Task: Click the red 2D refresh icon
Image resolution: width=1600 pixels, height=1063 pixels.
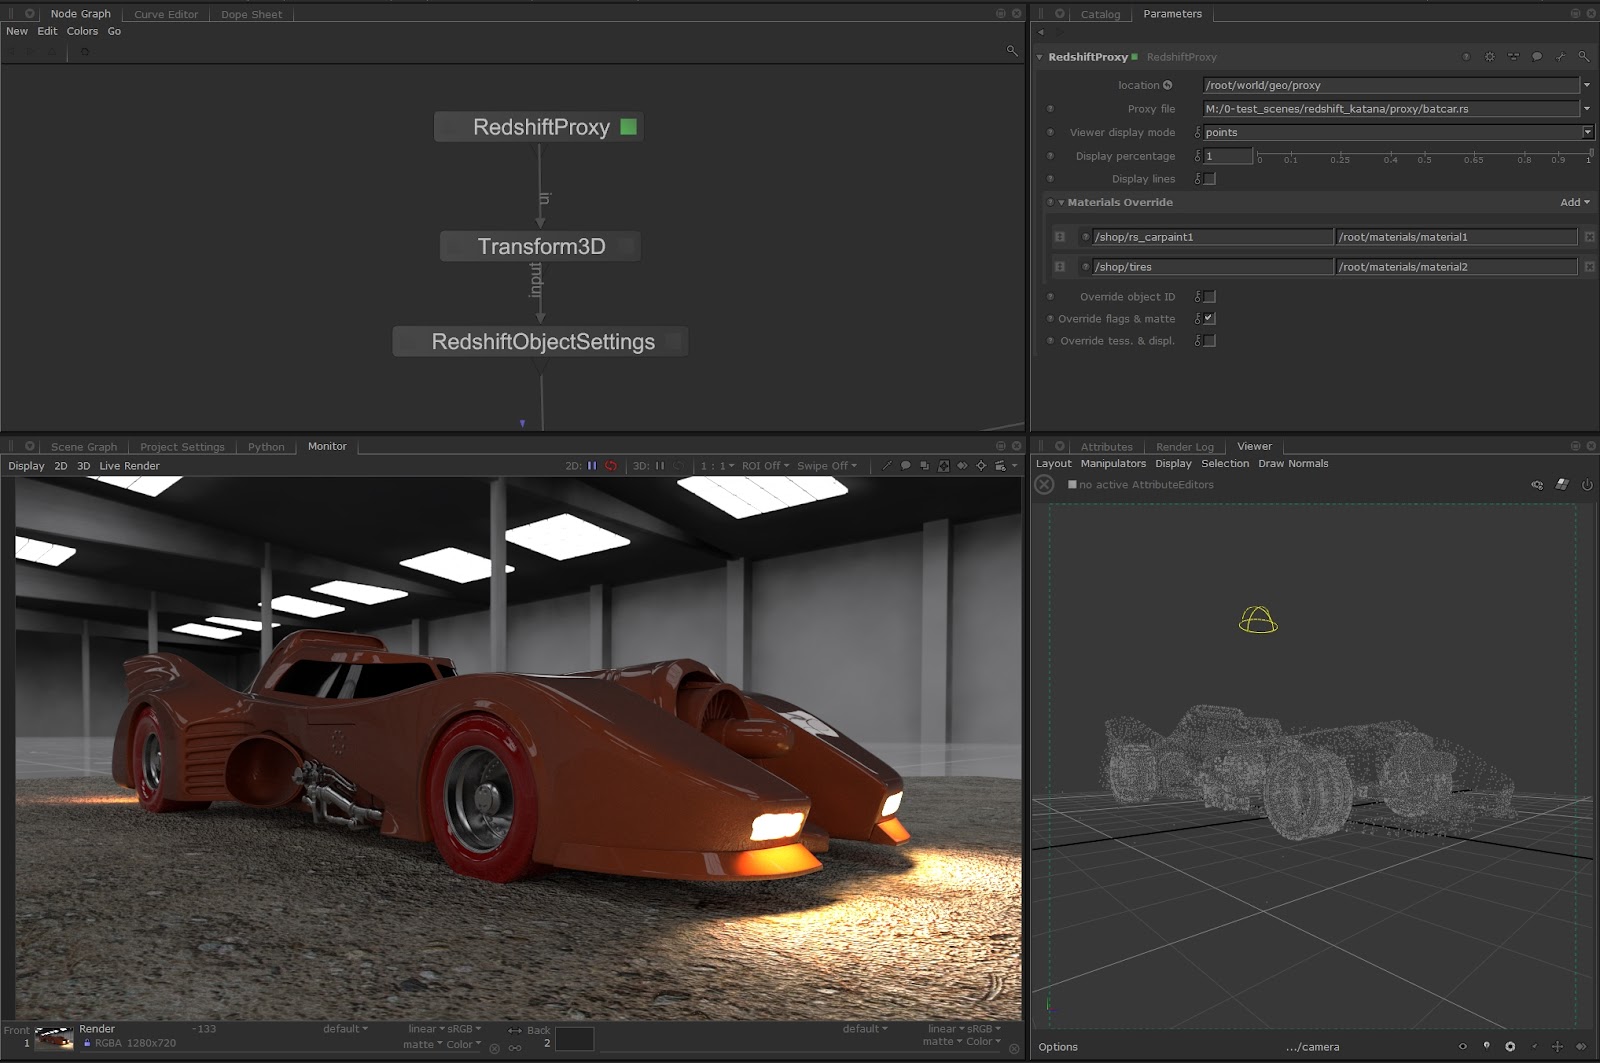Action: (x=610, y=466)
